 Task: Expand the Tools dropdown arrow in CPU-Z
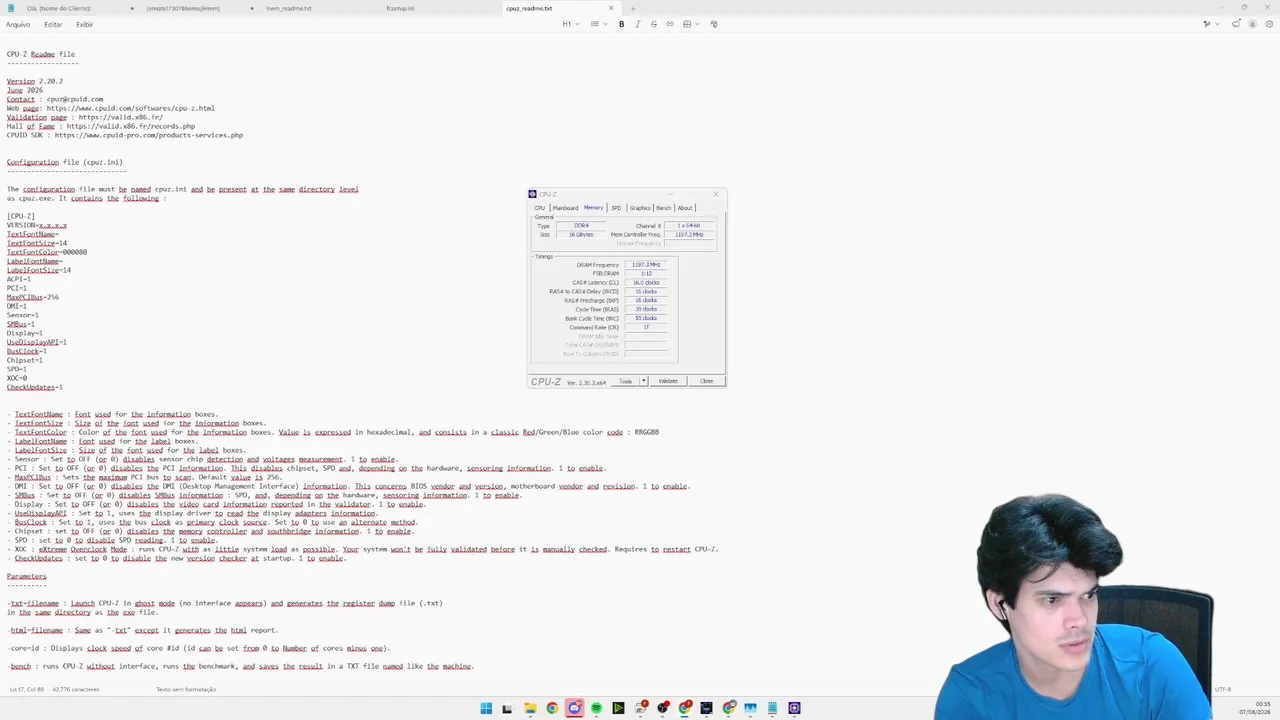tap(643, 381)
